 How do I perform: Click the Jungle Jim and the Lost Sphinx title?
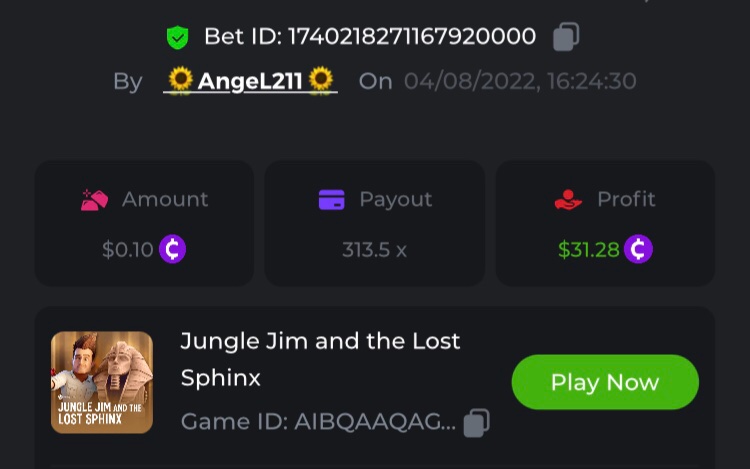coord(320,359)
